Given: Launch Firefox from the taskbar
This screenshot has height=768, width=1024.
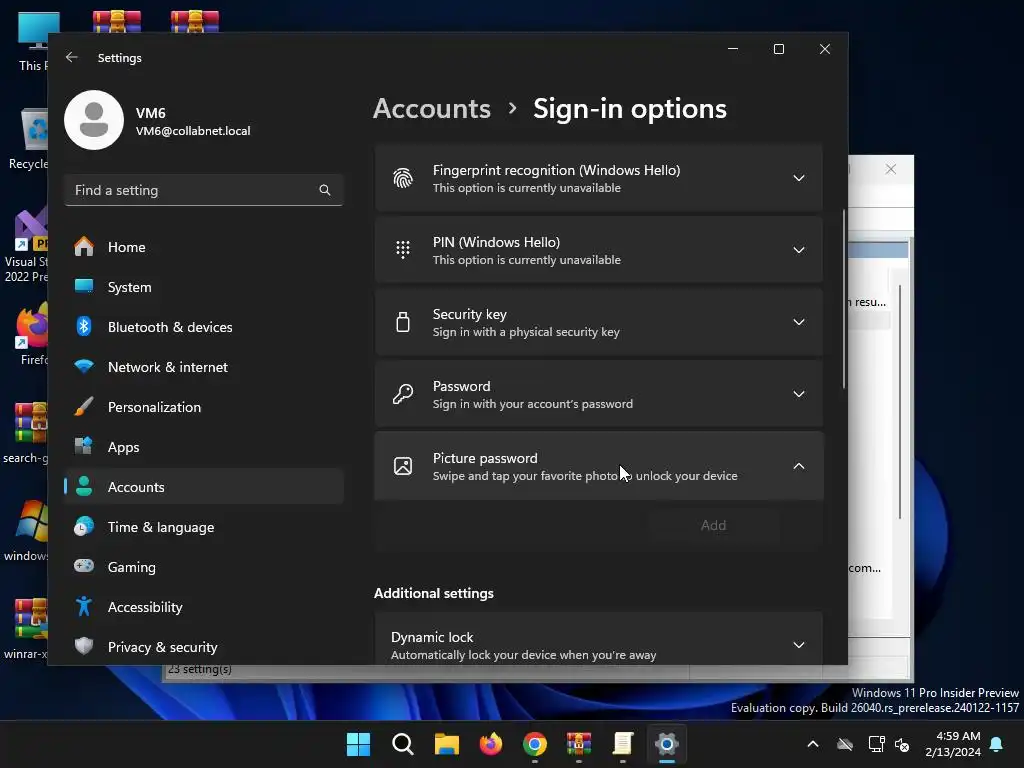Looking at the screenshot, I should (491, 744).
